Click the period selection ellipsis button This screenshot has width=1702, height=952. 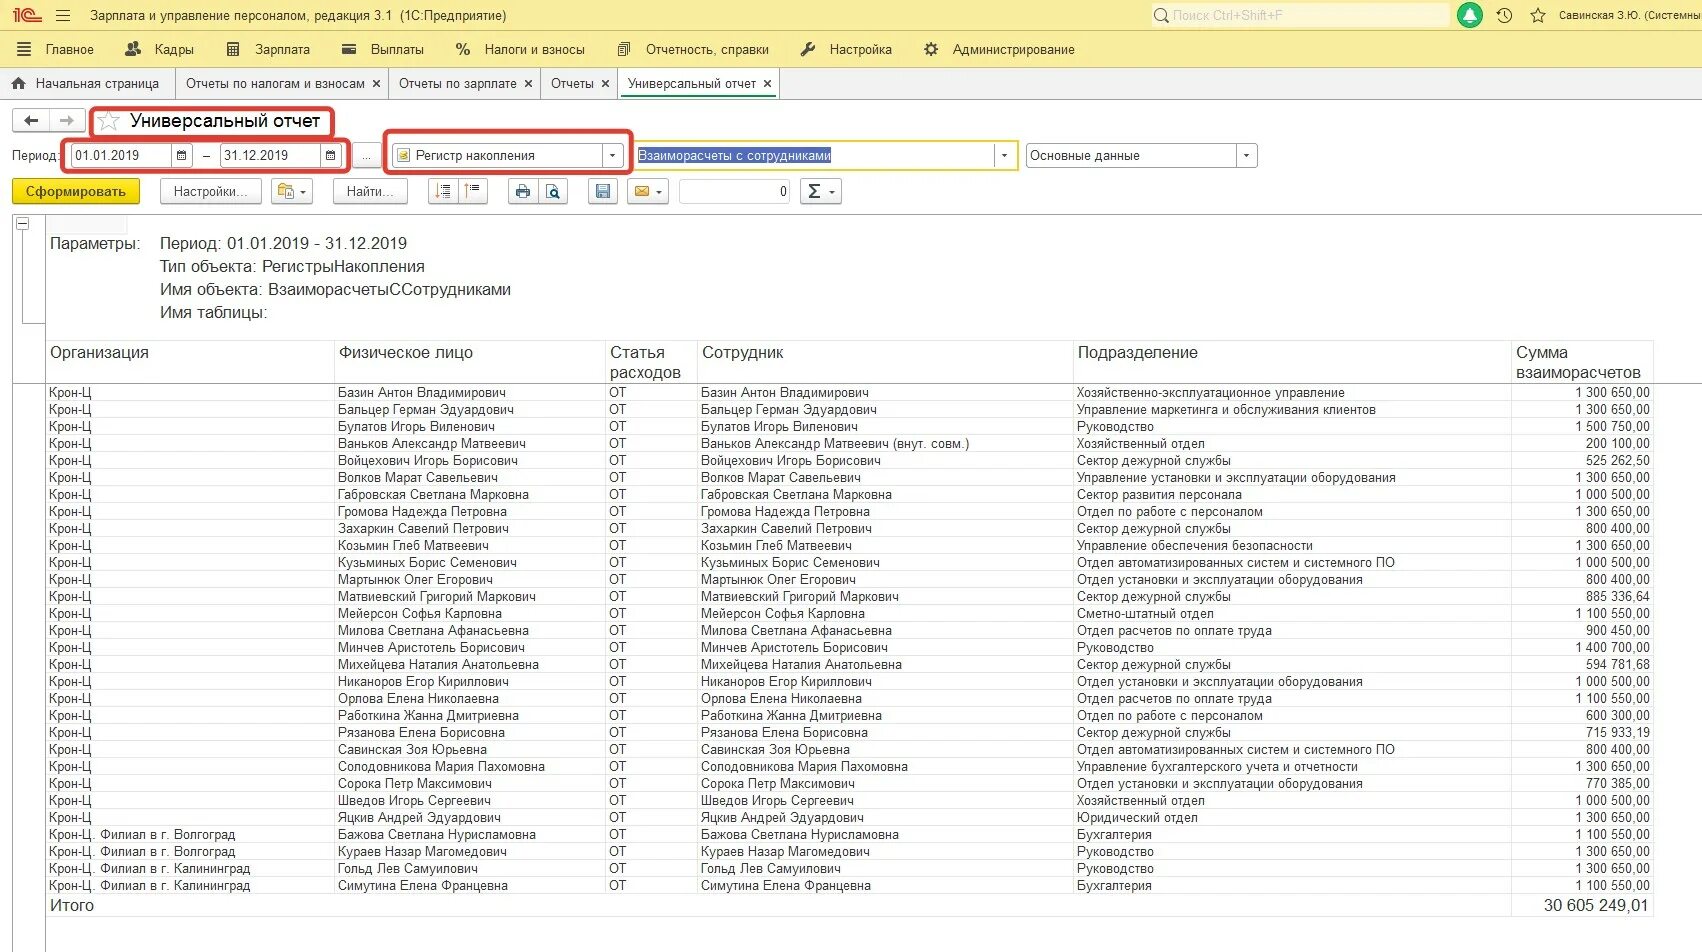pos(367,155)
